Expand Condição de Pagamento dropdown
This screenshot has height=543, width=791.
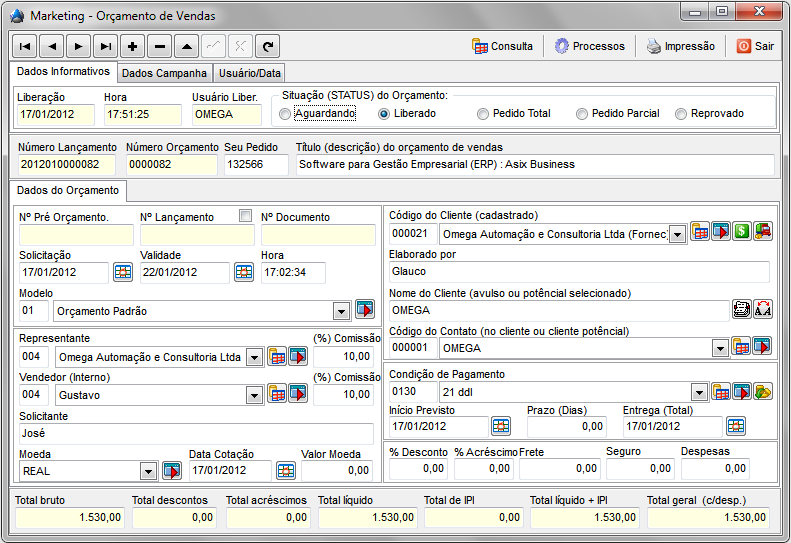[699, 392]
